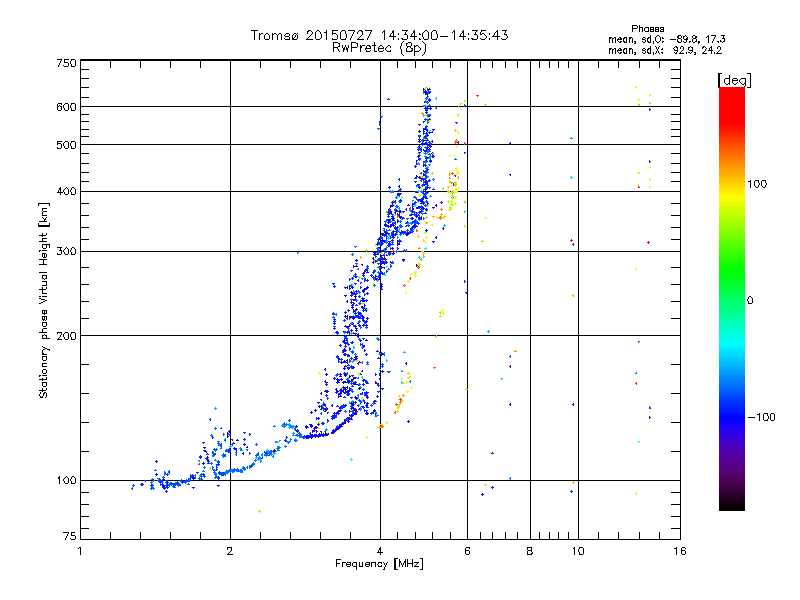Screen dimensions: 800x600
Task: Click the rainbow phase colorbar
Action: click(x=732, y=299)
